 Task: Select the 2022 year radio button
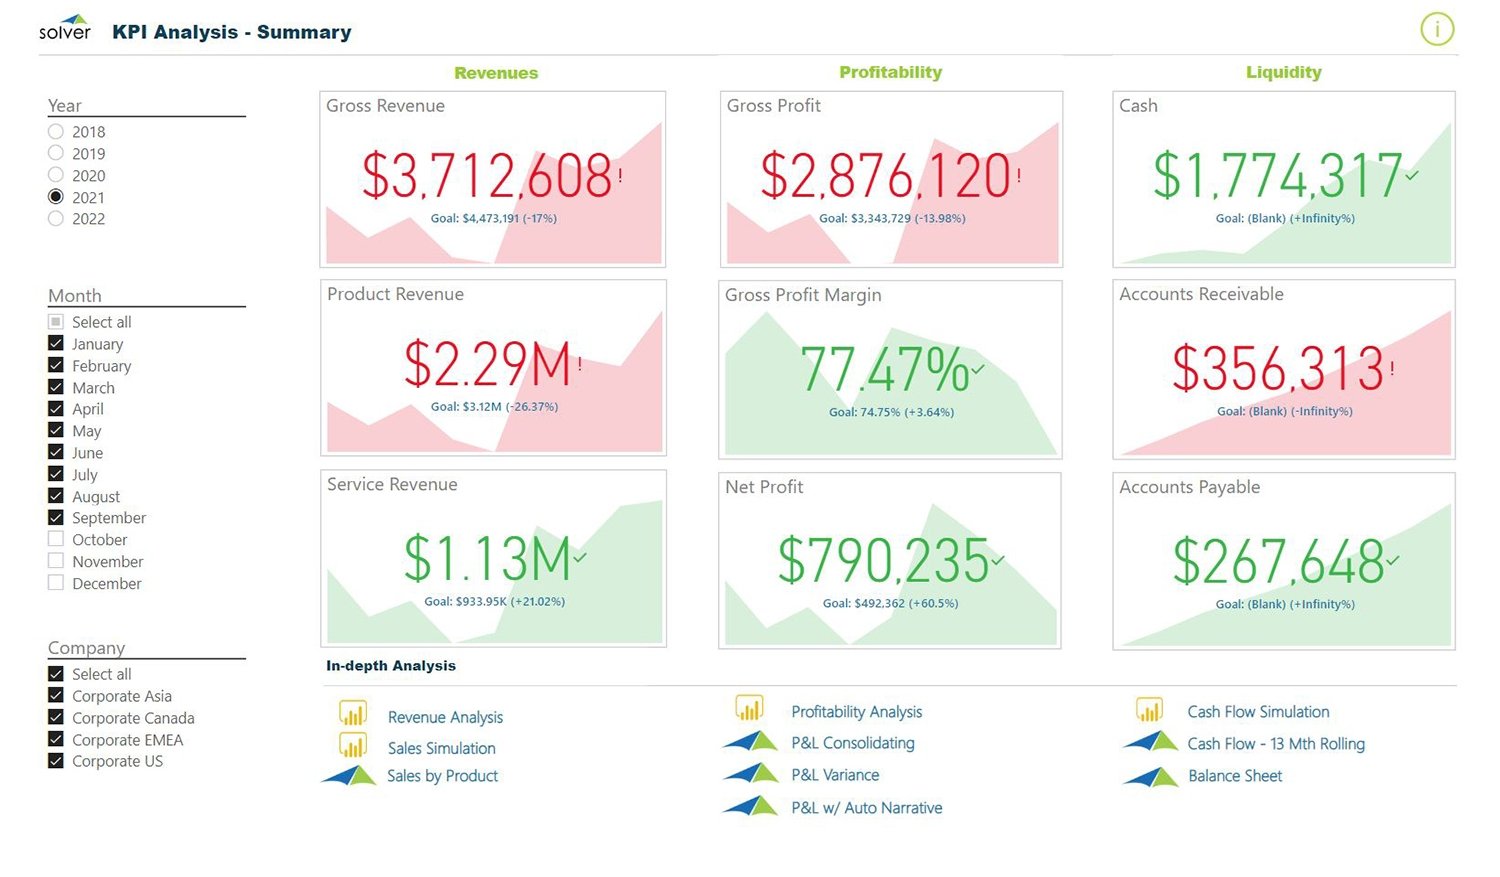pos(56,219)
